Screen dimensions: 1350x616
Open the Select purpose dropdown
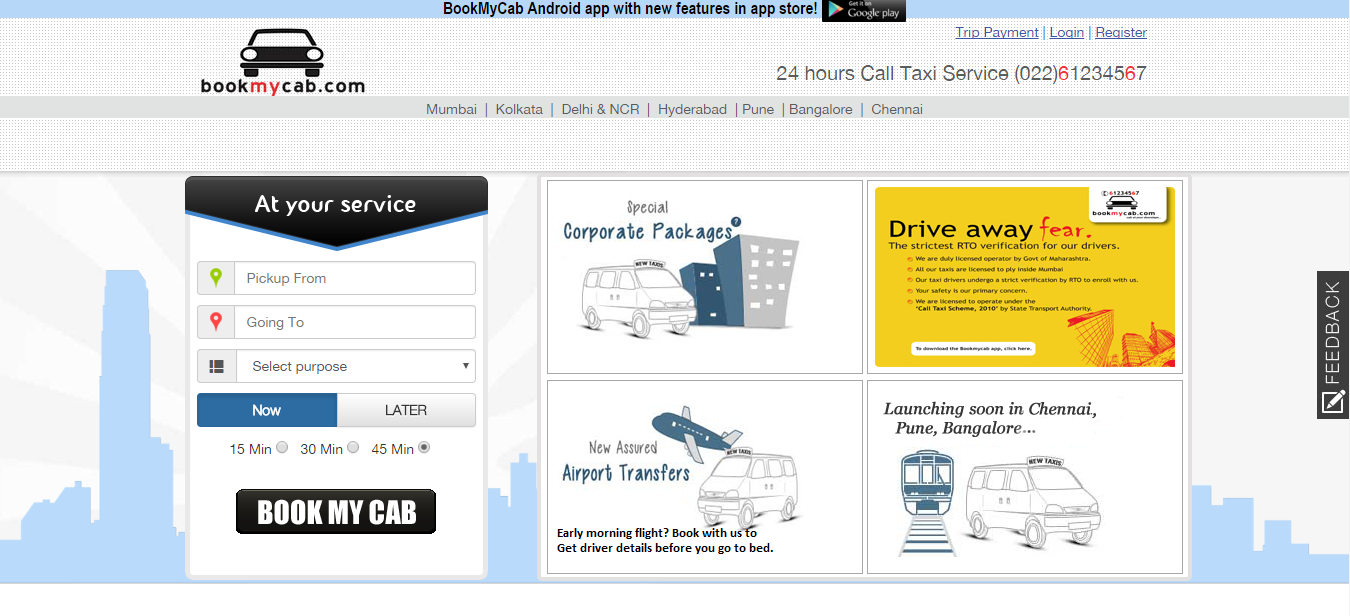pos(356,366)
